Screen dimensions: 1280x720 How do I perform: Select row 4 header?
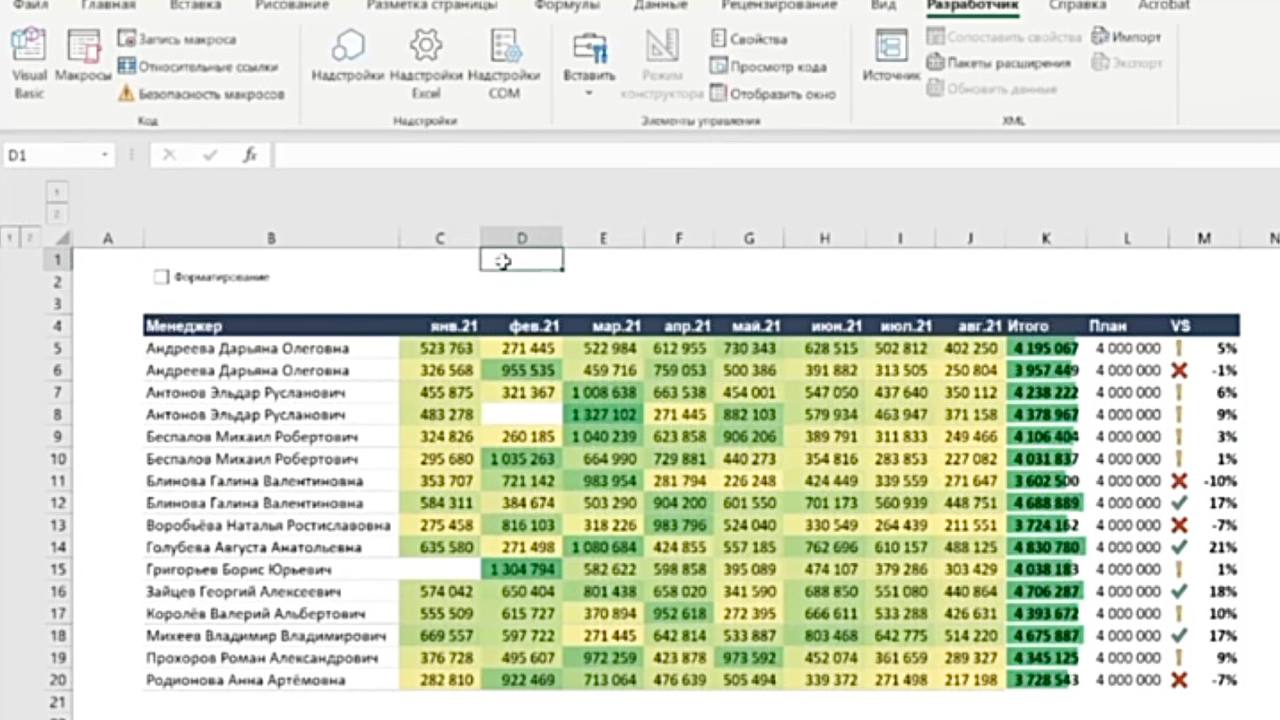tap(57, 326)
